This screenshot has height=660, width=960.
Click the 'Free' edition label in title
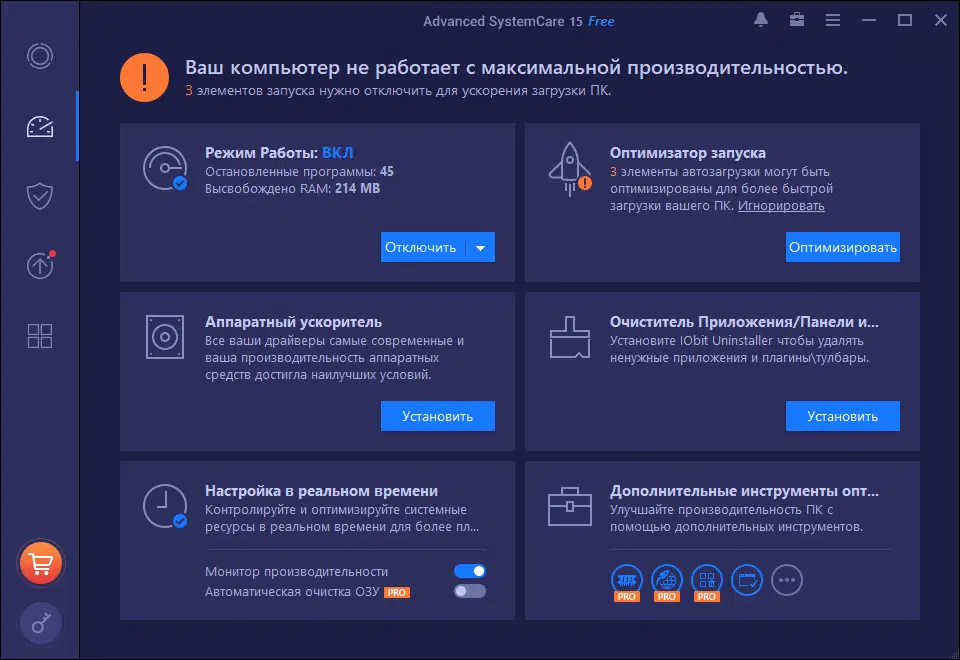601,21
